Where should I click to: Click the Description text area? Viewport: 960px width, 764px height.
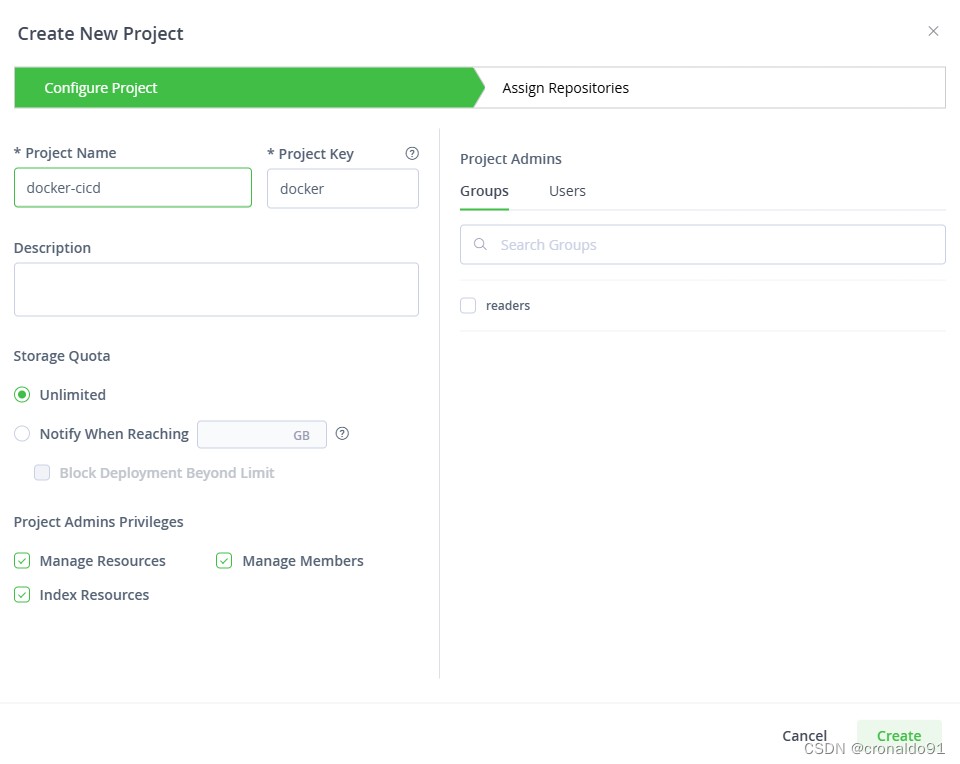coord(216,290)
